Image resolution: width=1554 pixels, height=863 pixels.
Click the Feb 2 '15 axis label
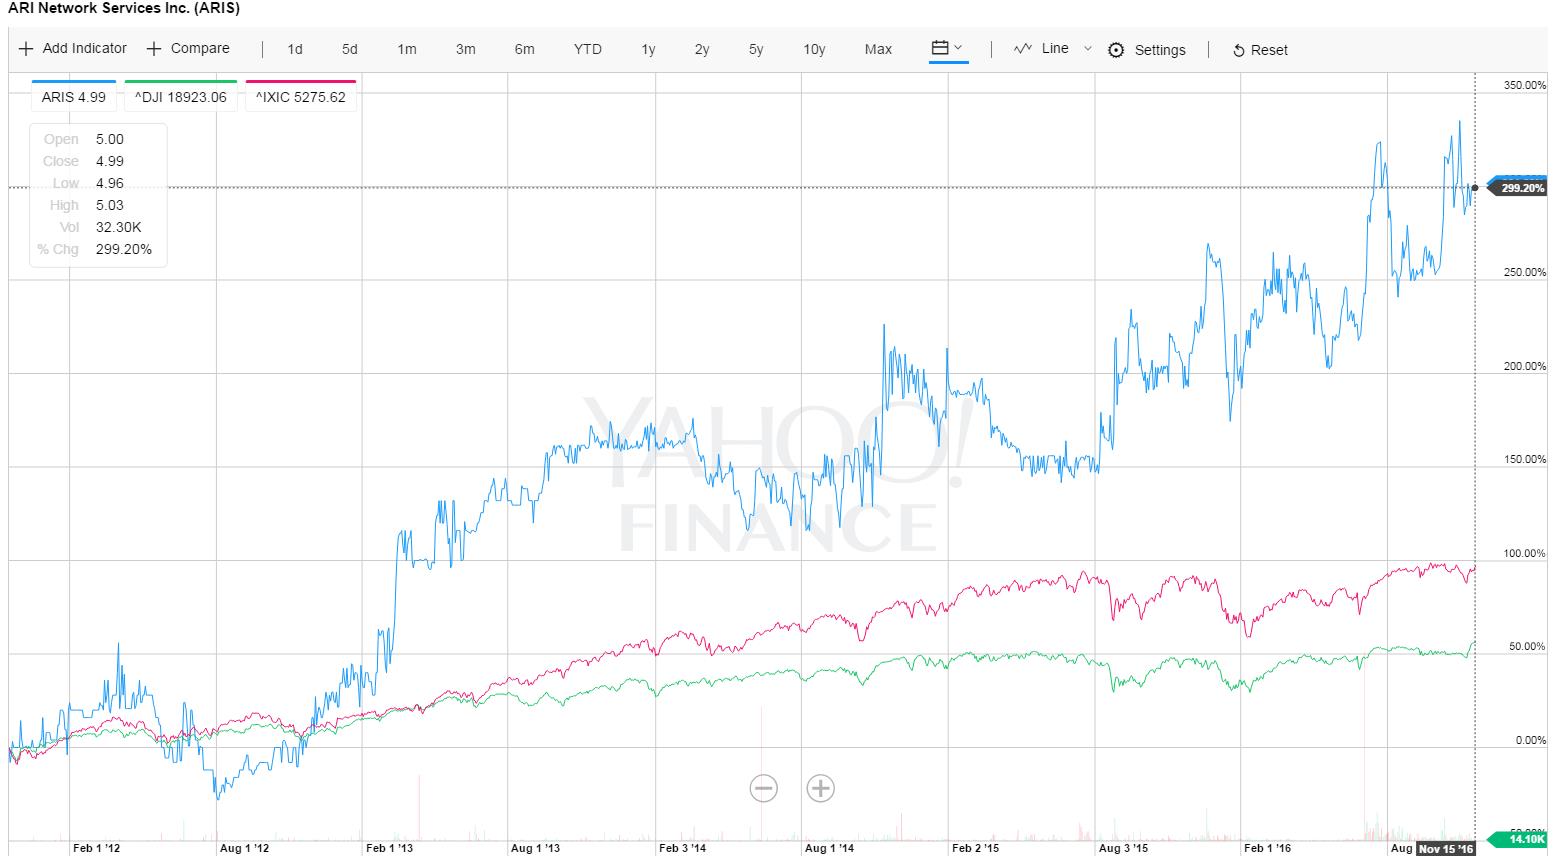tap(976, 848)
